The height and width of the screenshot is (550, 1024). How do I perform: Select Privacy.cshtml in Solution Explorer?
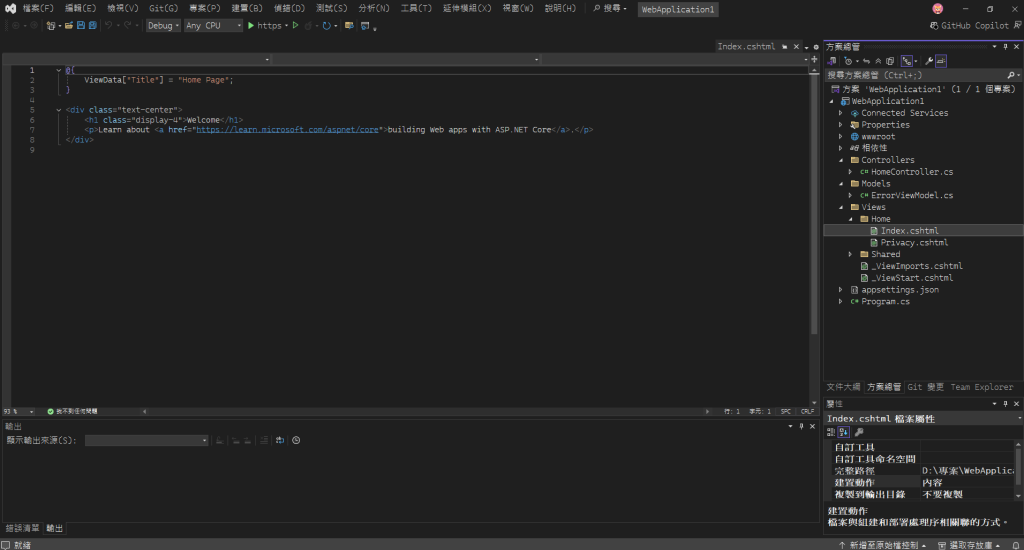pos(914,242)
